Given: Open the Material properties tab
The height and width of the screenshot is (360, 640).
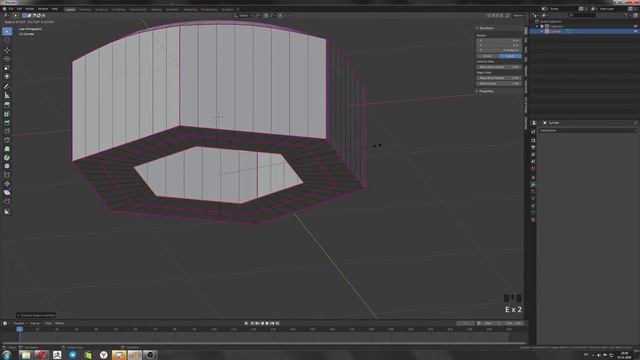Looking at the screenshot, I should click(533, 220).
